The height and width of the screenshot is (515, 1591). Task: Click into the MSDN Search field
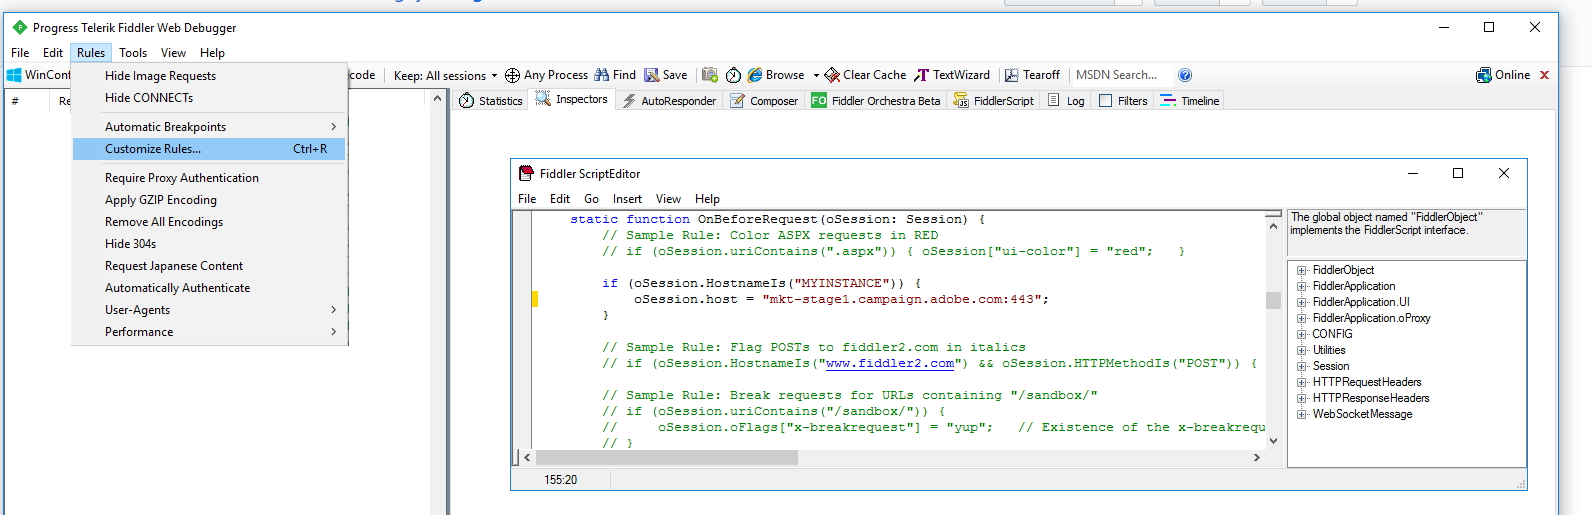tap(1118, 75)
